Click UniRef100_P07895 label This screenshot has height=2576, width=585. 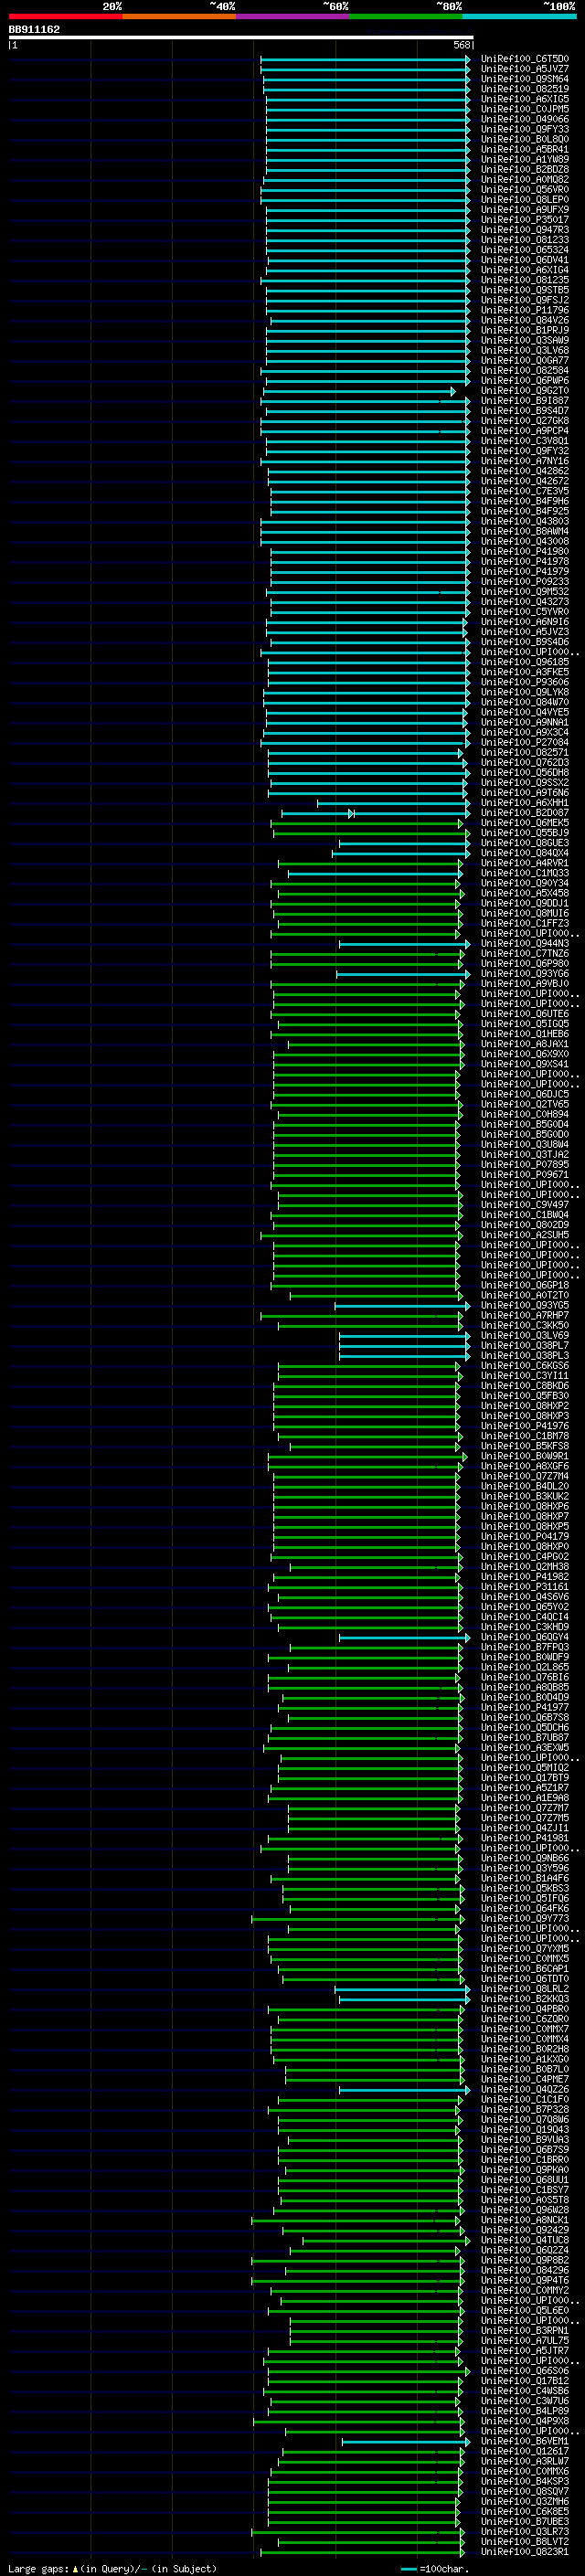tap(525, 1164)
